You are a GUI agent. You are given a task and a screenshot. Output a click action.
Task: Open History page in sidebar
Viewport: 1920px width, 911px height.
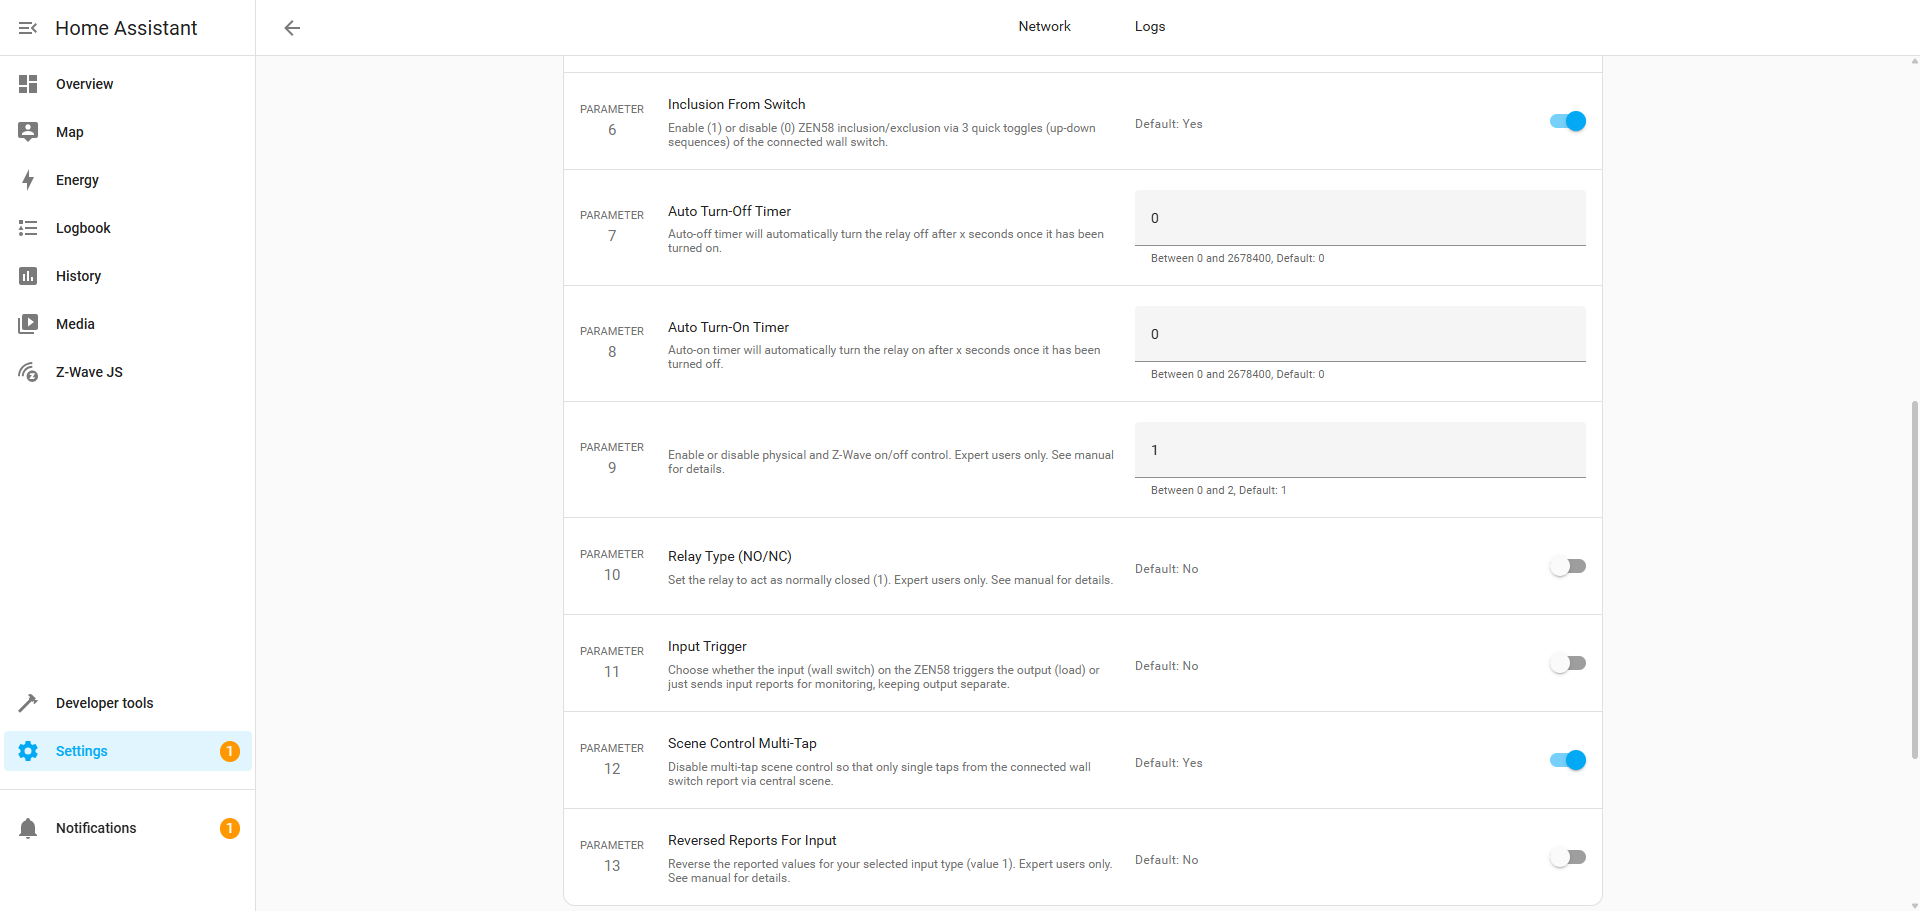(x=128, y=276)
